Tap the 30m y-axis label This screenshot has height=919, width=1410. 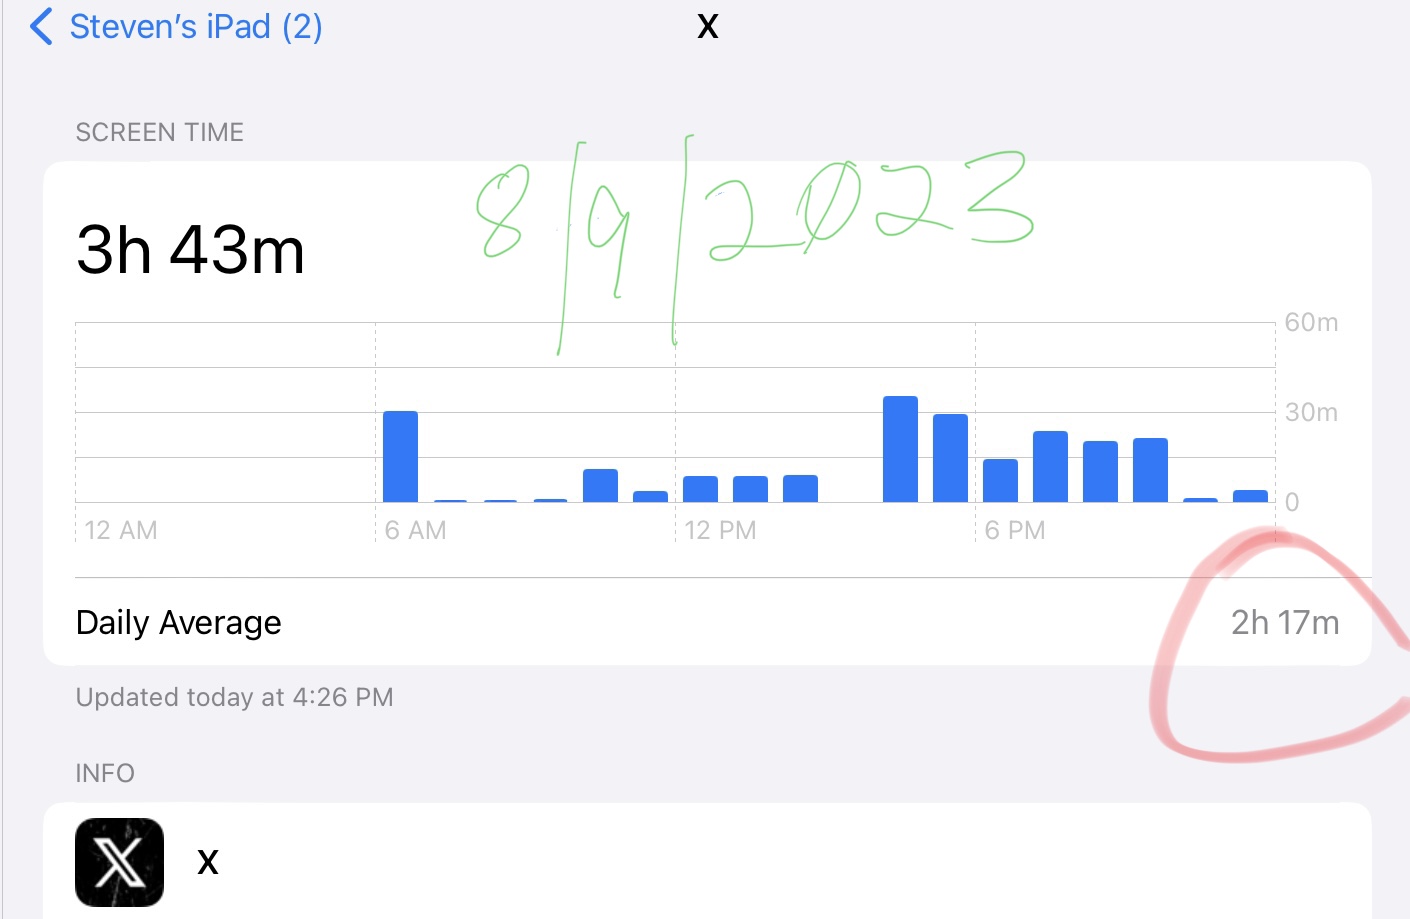1311,412
